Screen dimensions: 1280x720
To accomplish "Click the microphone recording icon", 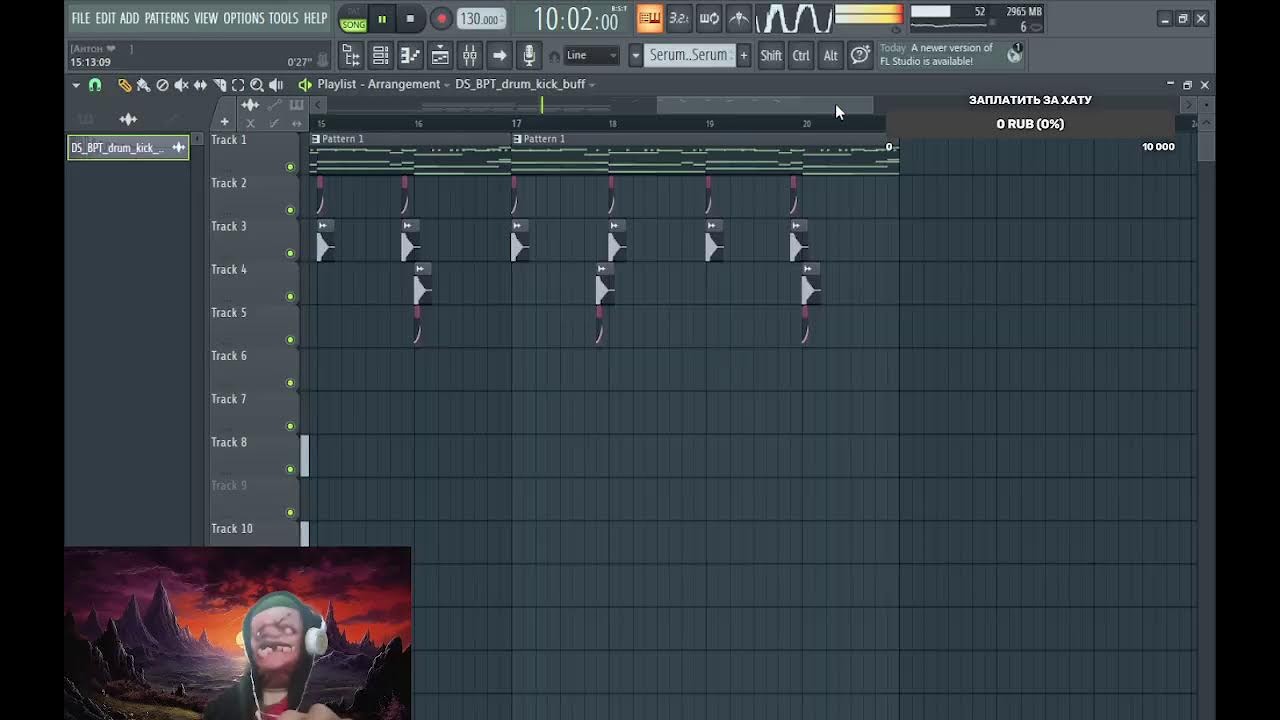I will [x=529, y=56].
